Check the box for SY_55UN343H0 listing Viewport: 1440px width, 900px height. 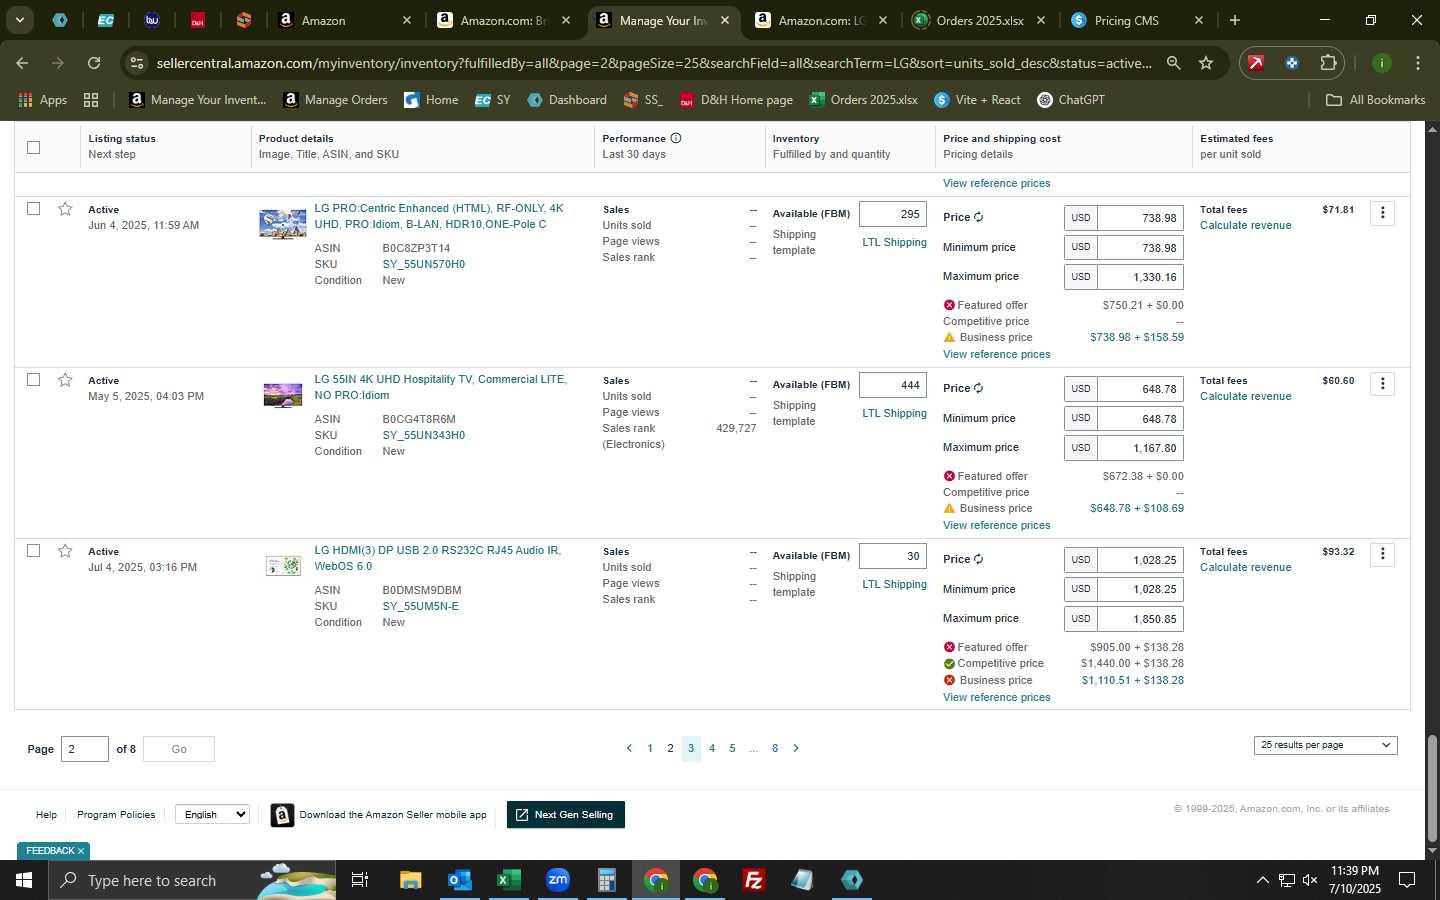coord(33,380)
